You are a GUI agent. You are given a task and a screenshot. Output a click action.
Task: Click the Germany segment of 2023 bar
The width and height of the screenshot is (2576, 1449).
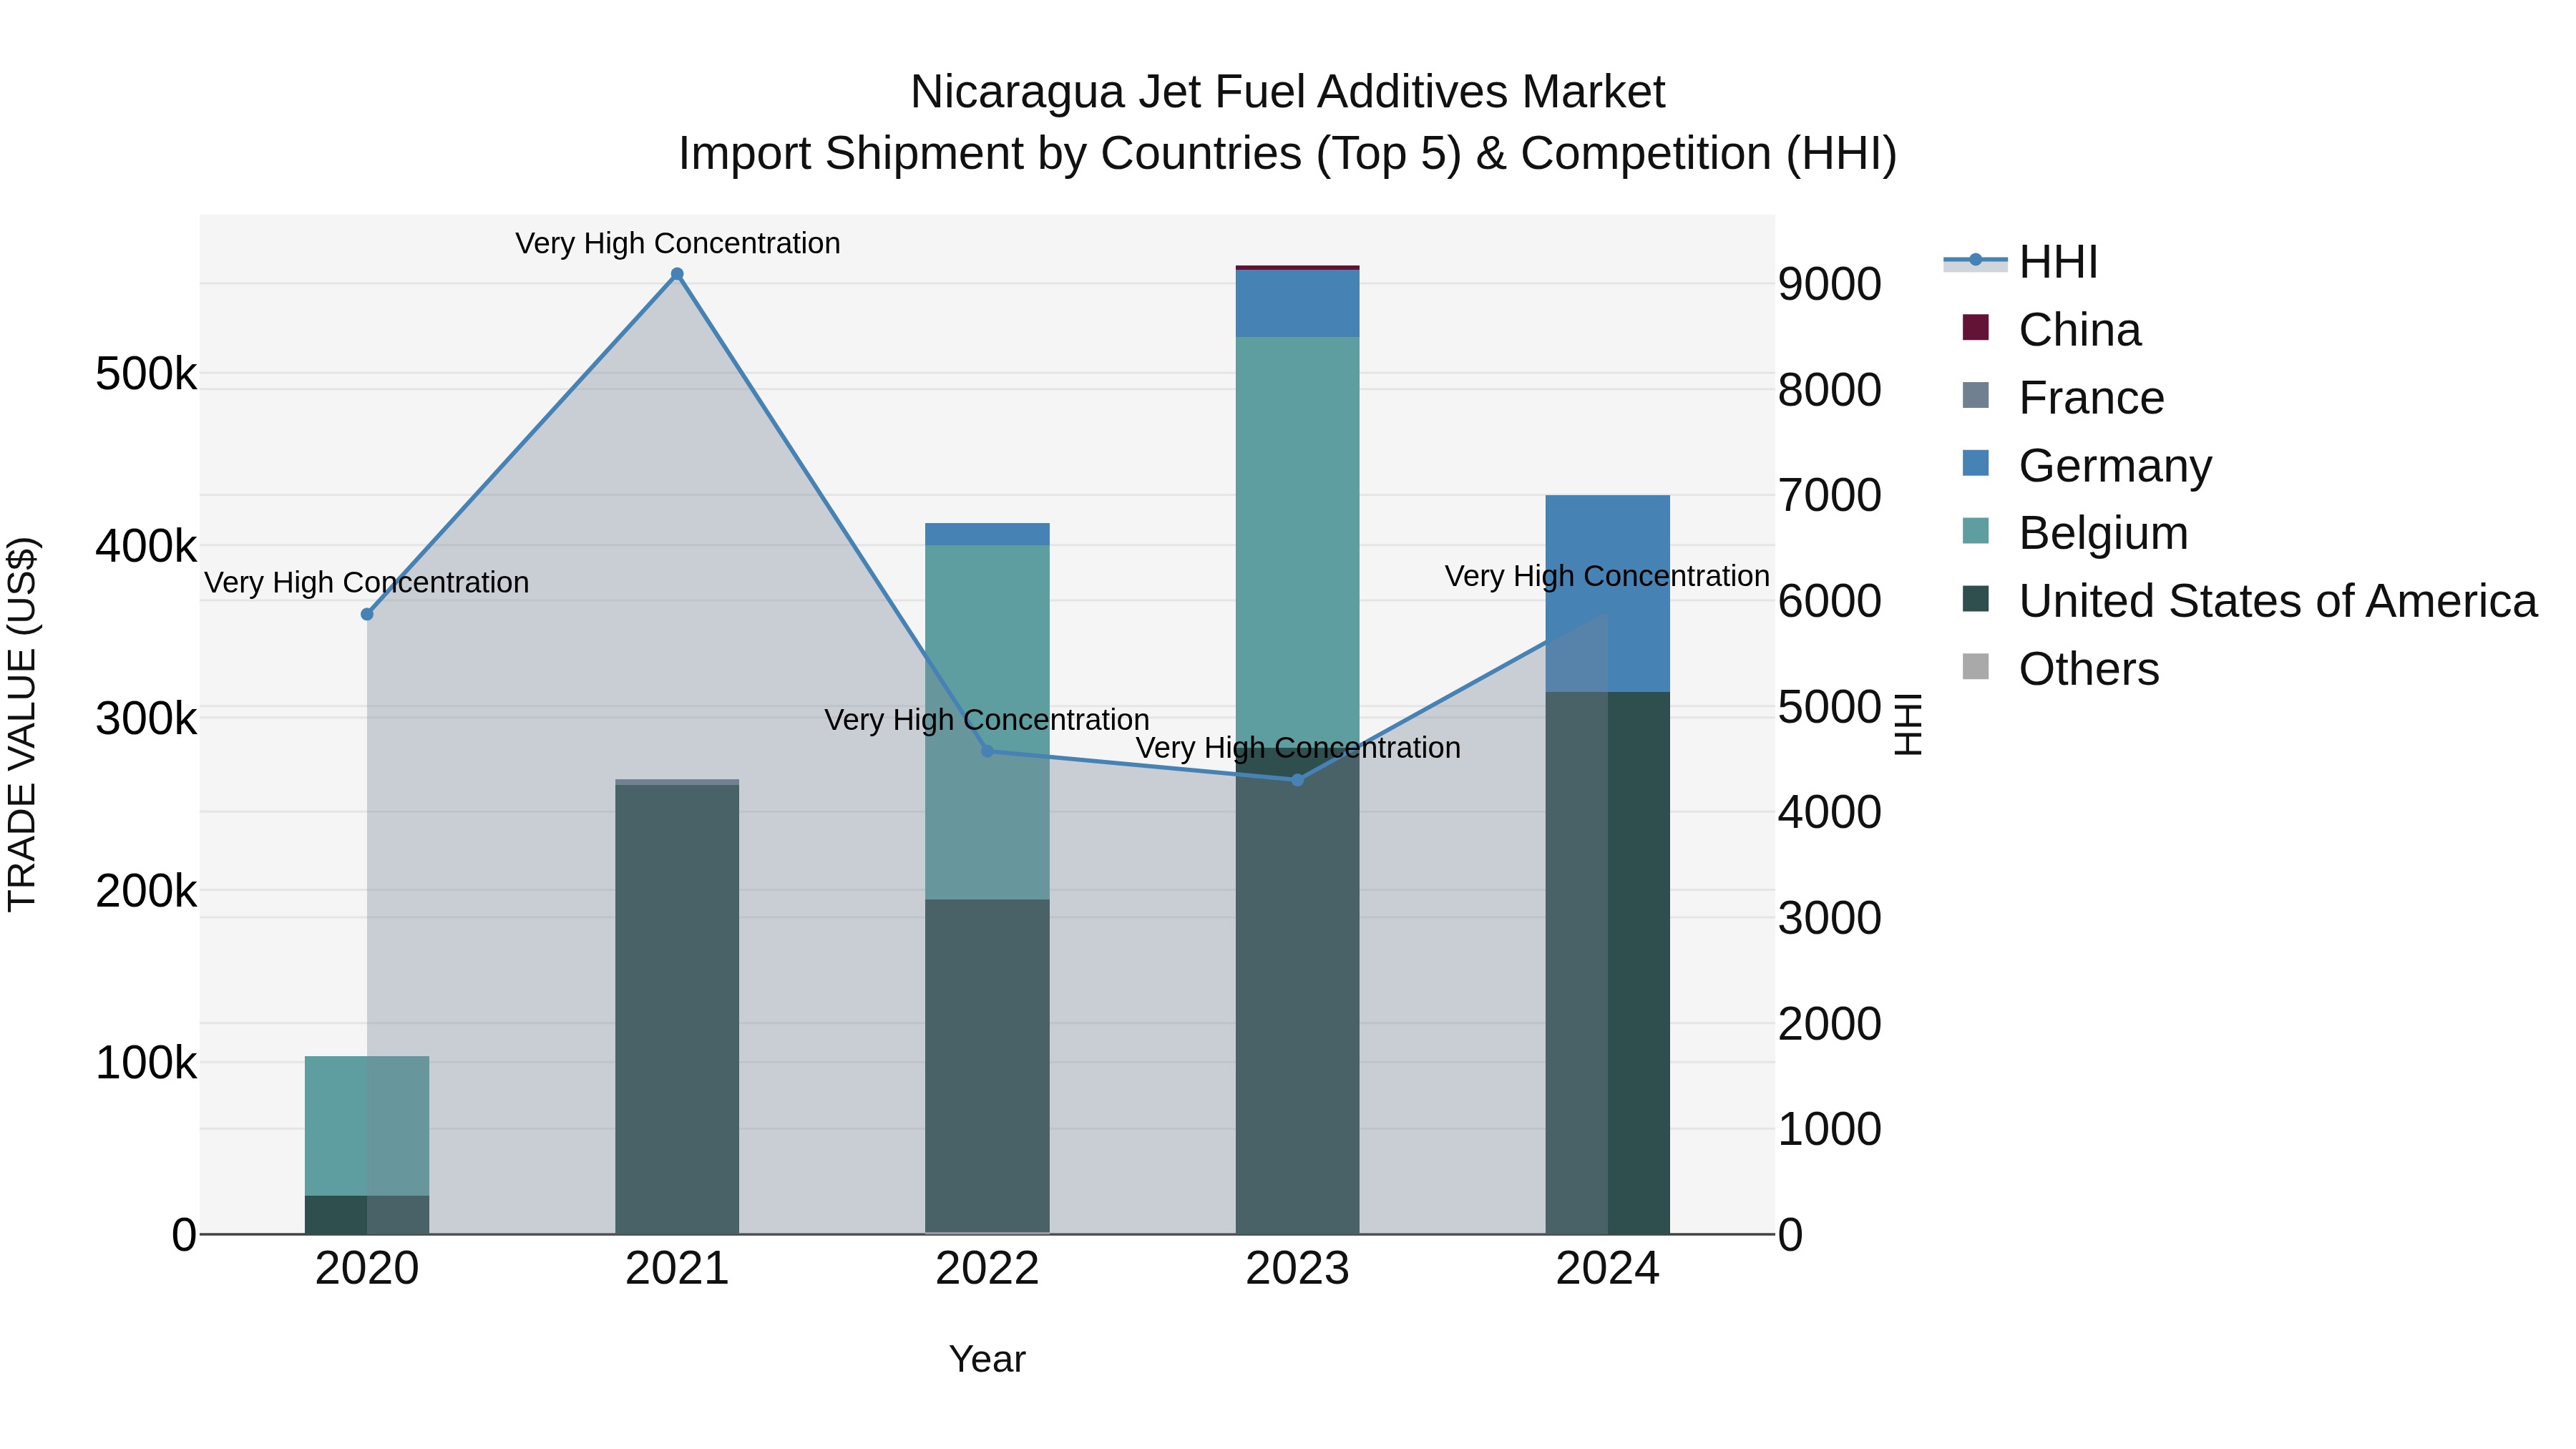click(x=1298, y=303)
